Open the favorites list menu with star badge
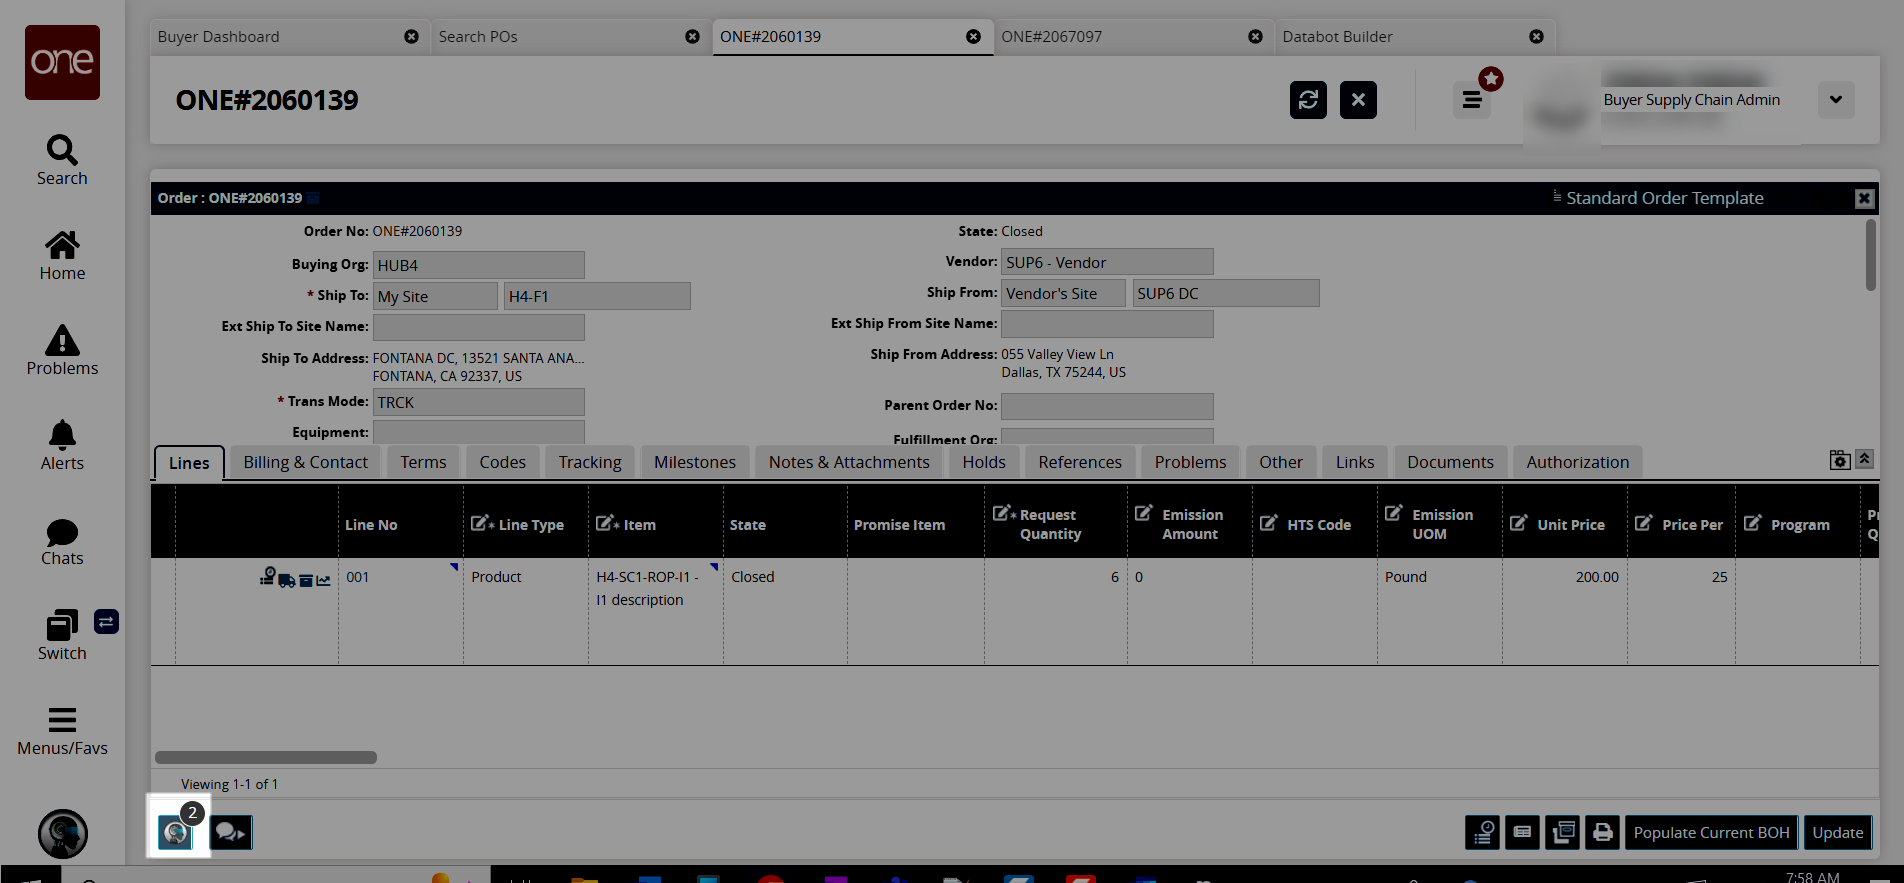The height and width of the screenshot is (883, 1904). [1472, 99]
